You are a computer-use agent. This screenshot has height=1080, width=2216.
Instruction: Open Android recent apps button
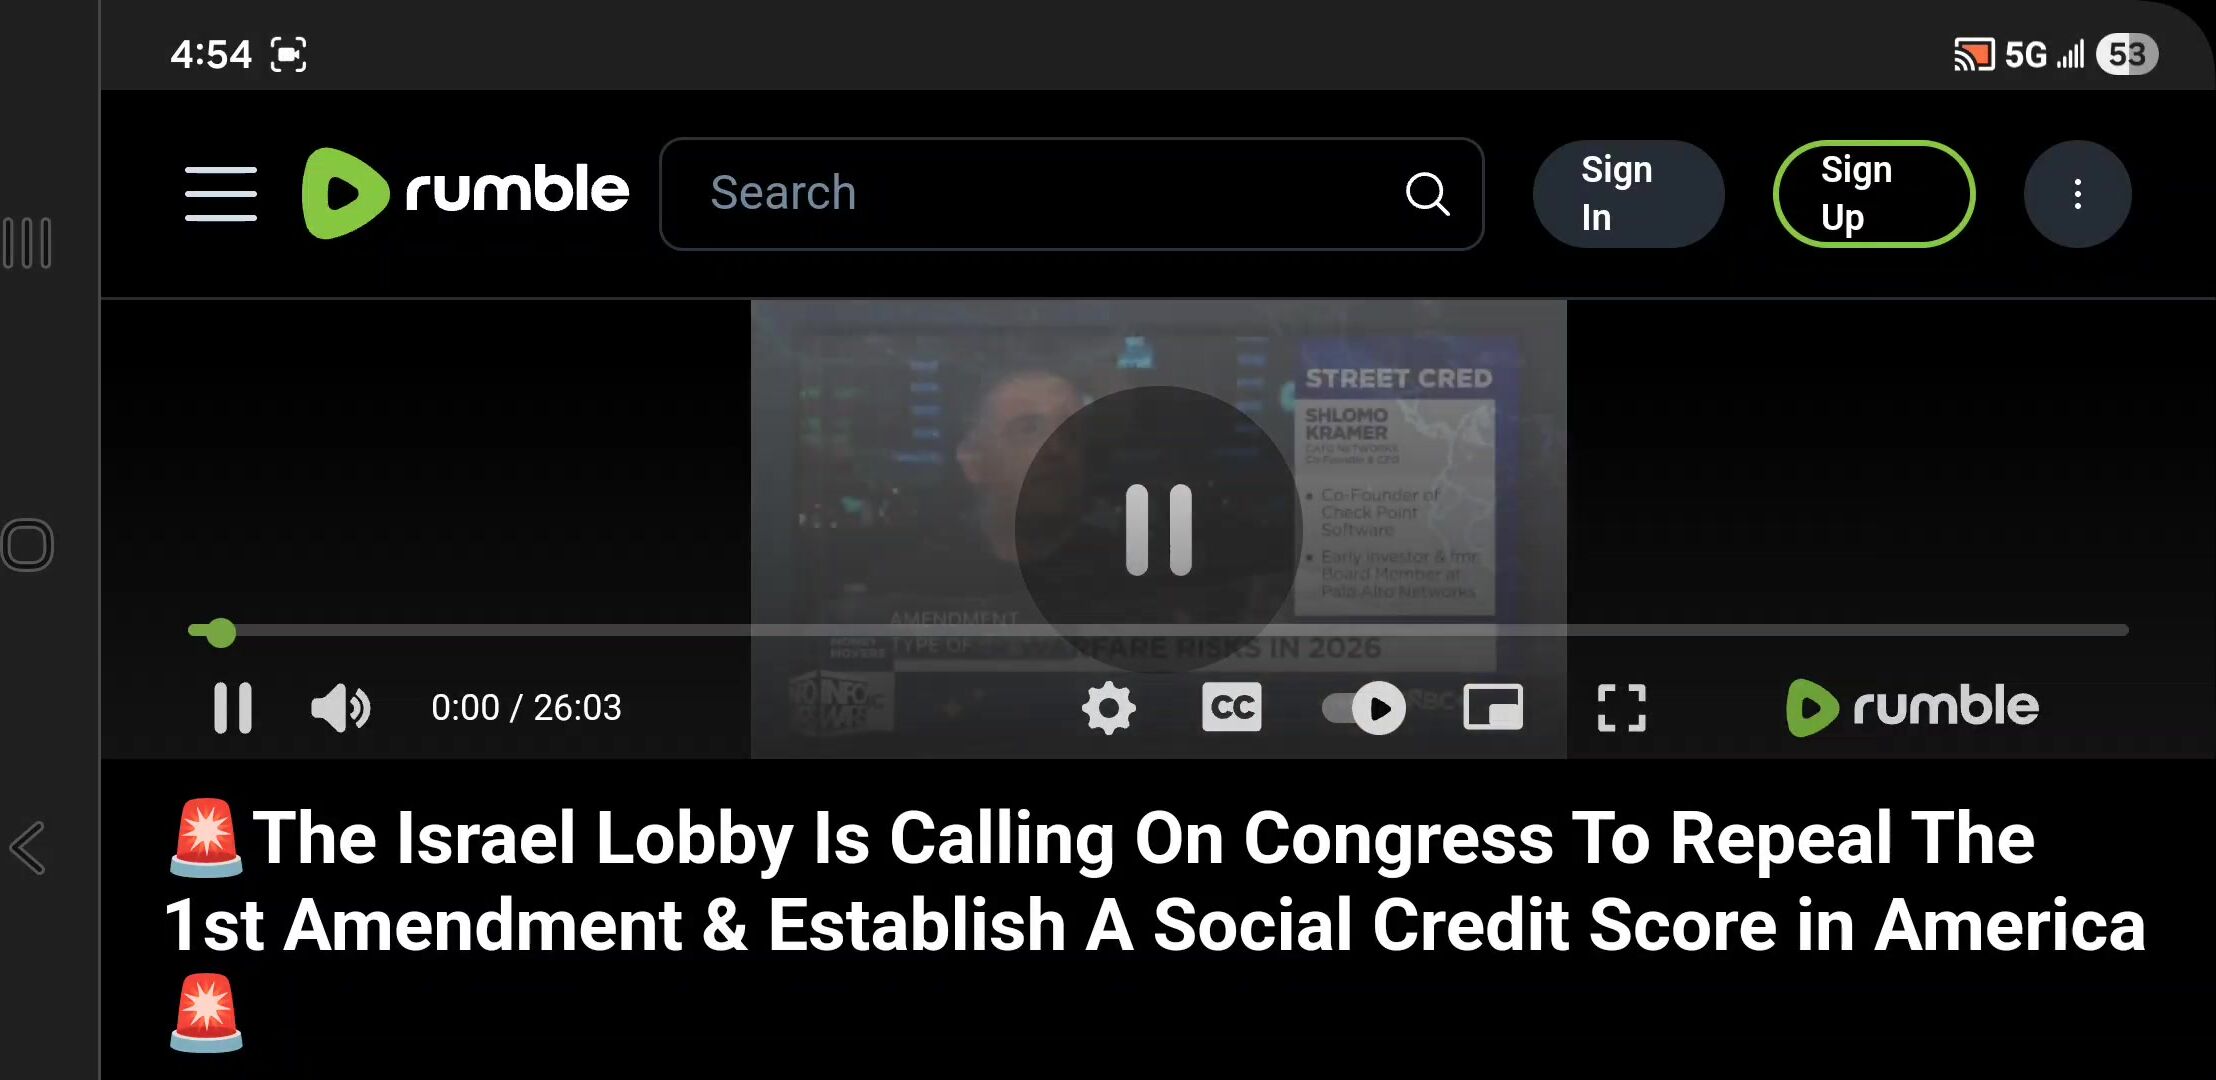click(27, 243)
